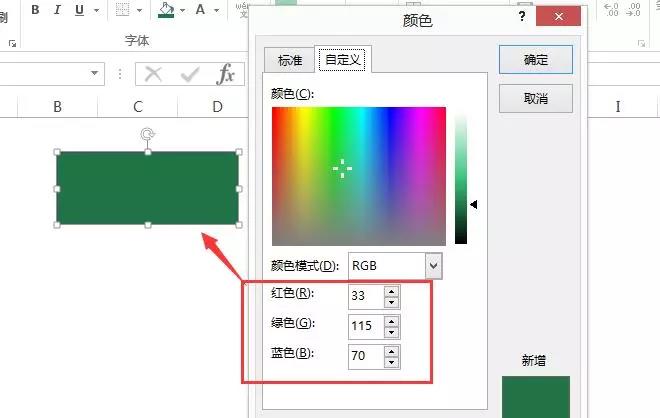
Task: Click the 取消 button
Action: coord(536,99)
